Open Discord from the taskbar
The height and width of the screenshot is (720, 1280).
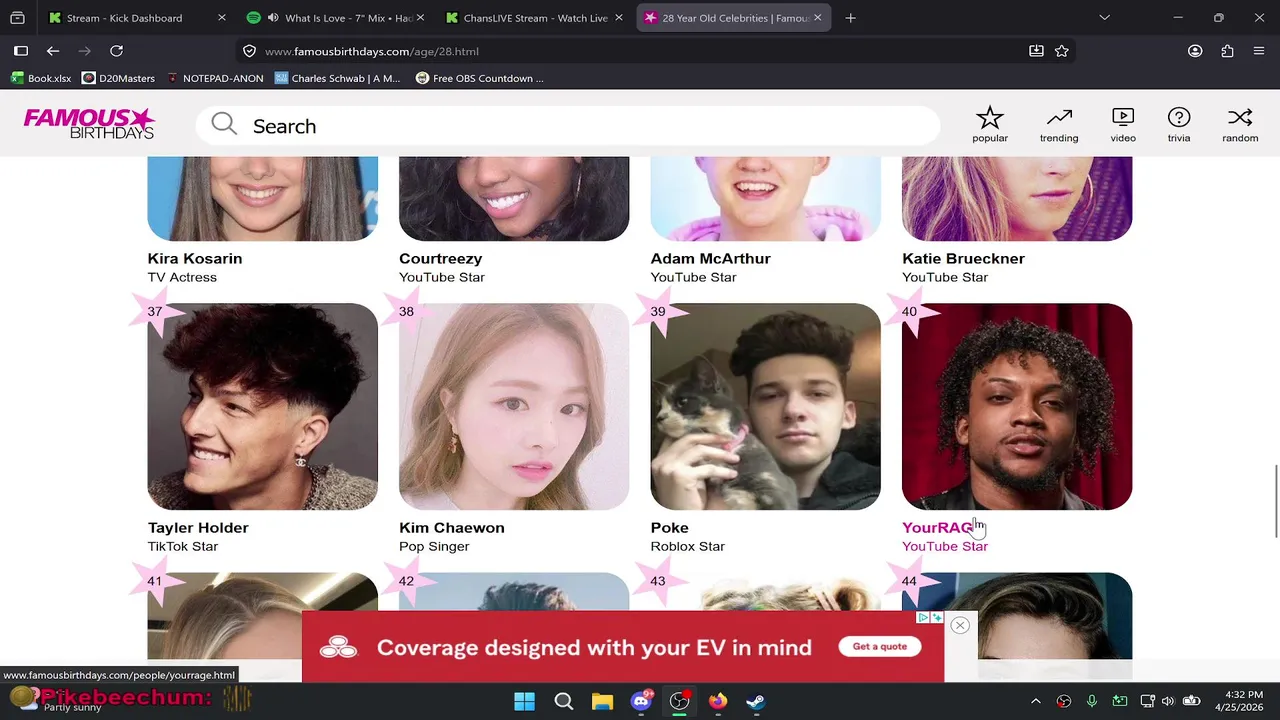[641, 701]
